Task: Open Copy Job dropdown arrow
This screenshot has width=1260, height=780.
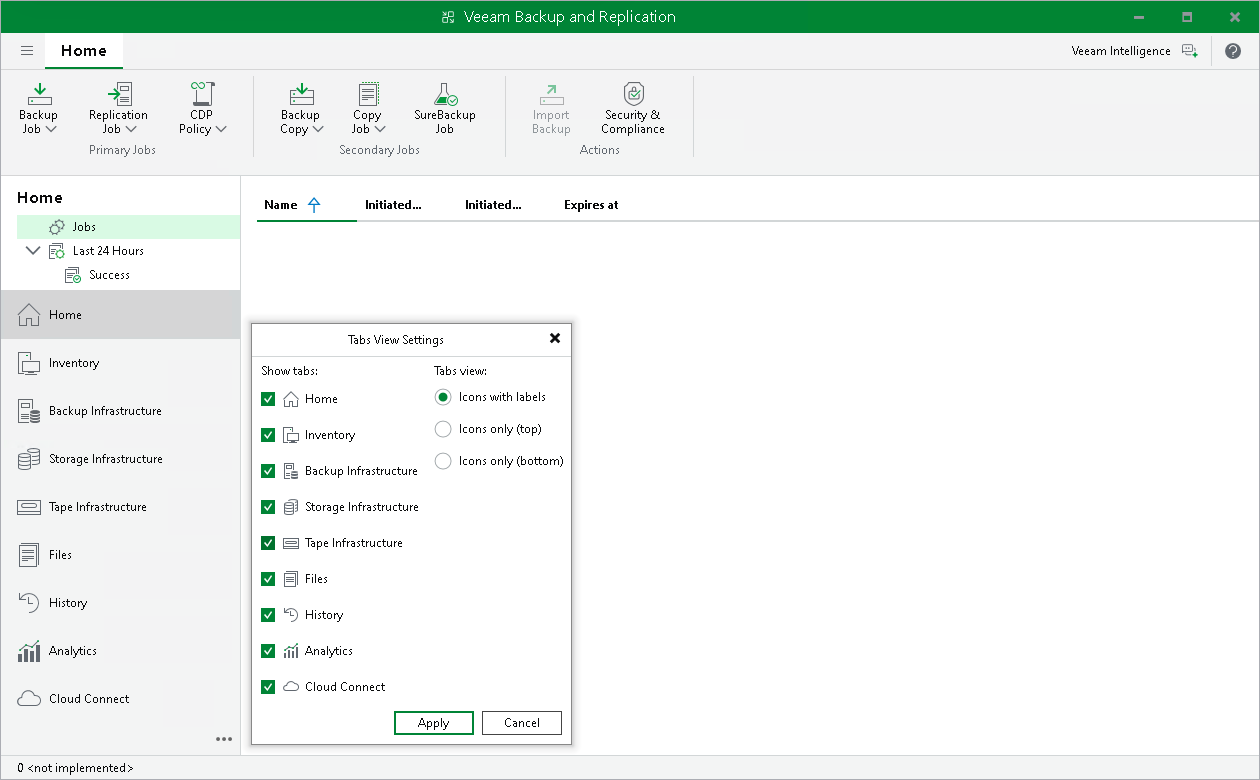Action: pos(379,129)
